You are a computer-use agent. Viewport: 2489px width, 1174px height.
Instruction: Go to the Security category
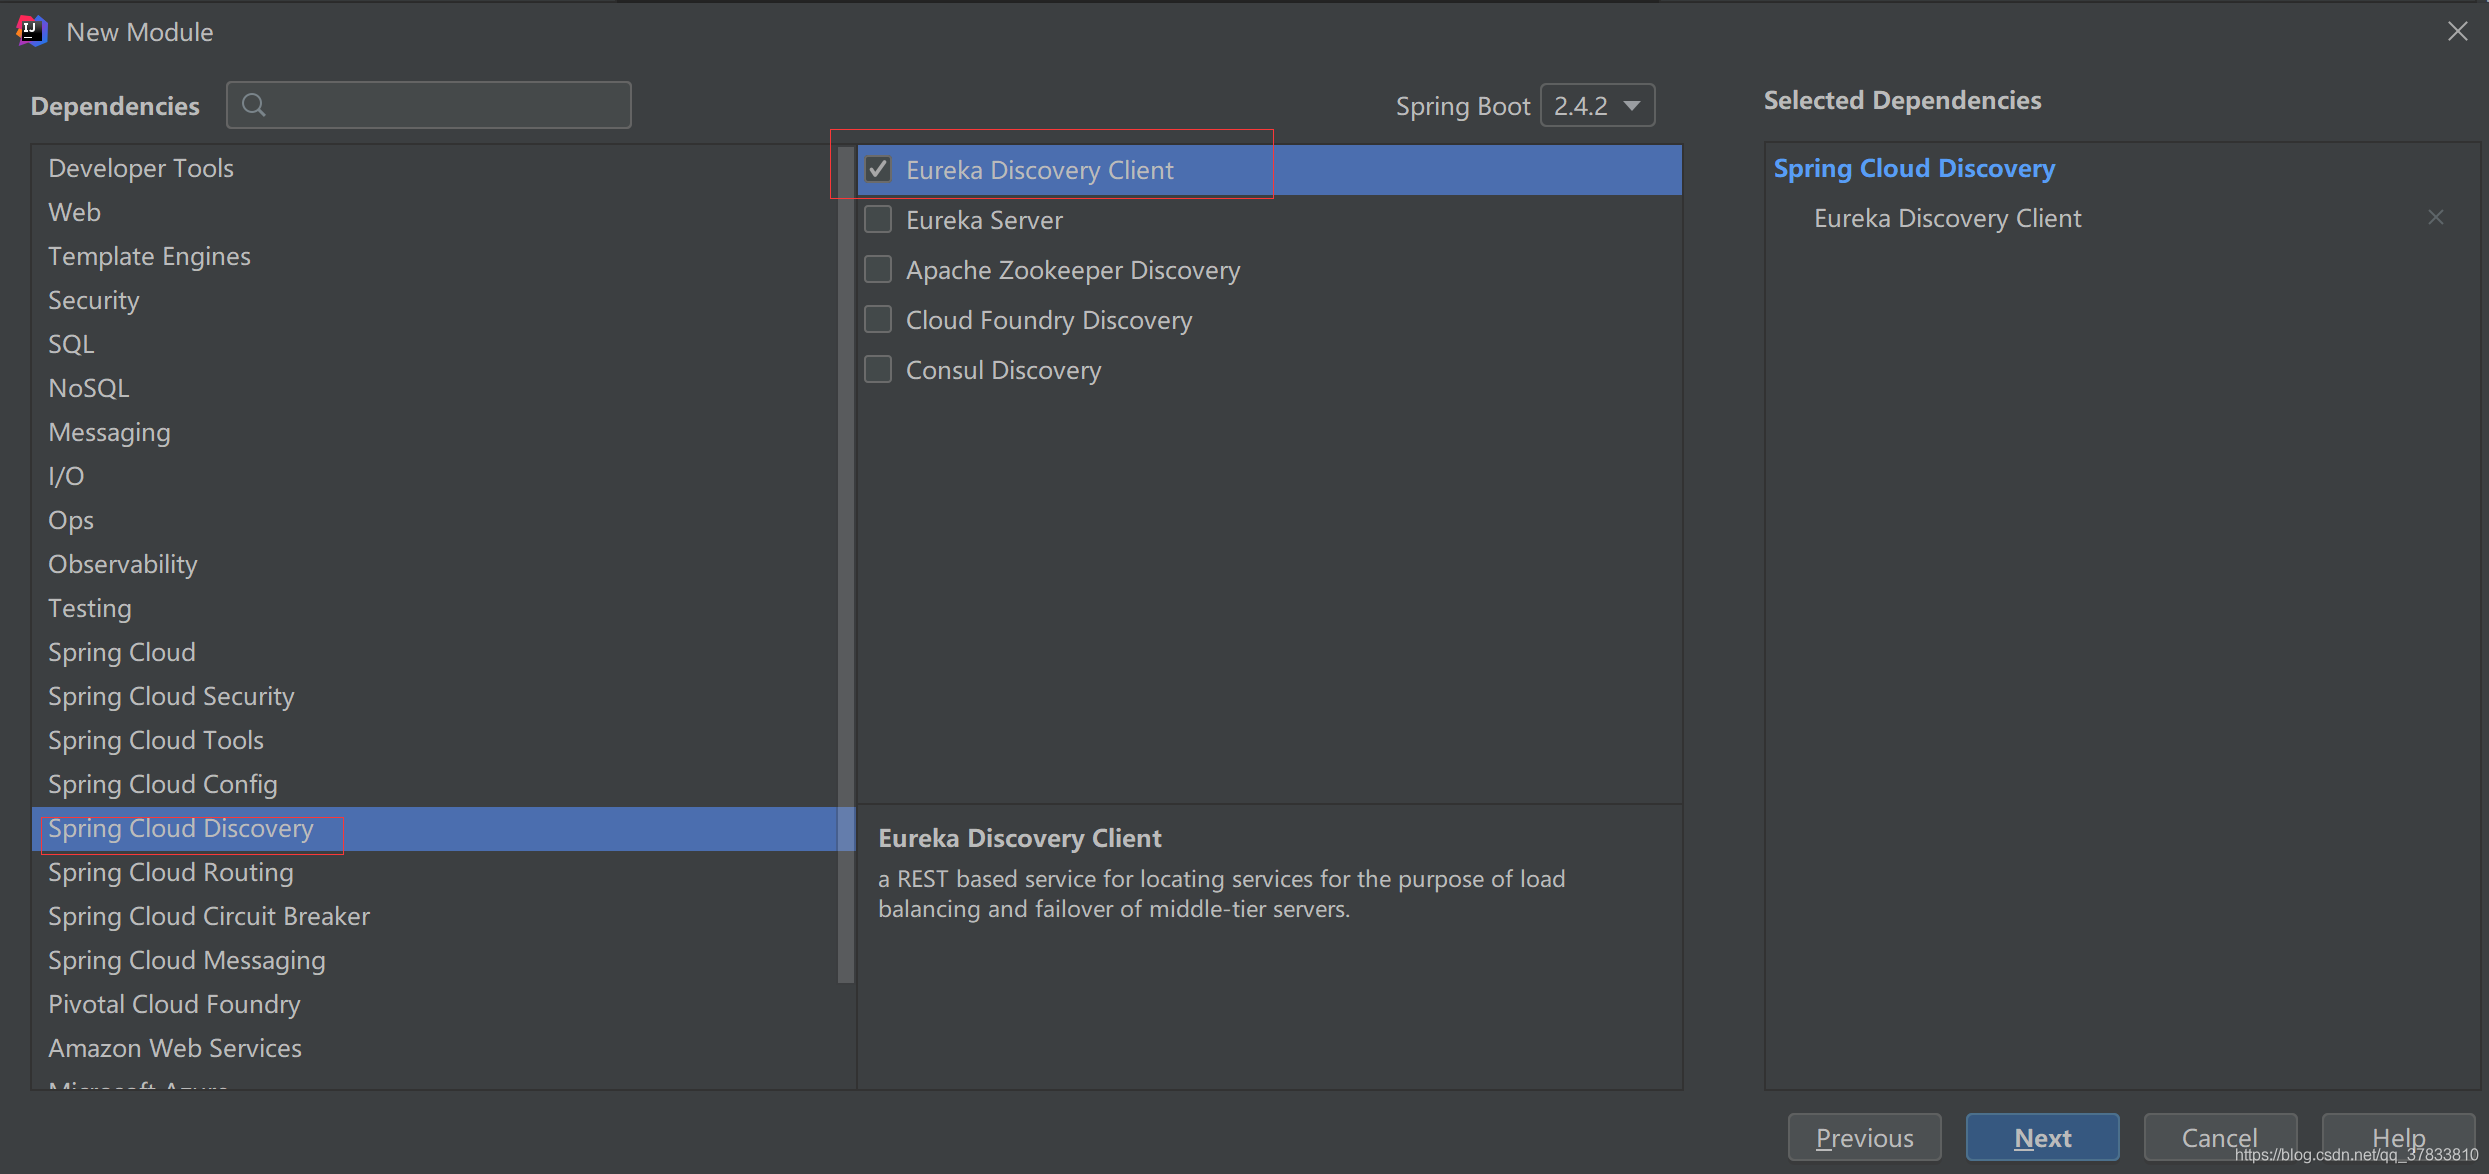click(x=94, y=300)
